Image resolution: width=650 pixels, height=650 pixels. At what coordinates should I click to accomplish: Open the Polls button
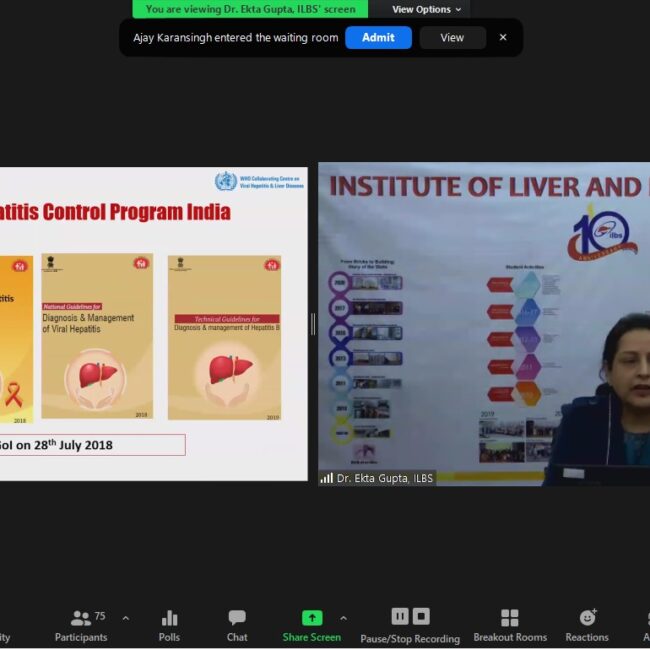point(169,625)
